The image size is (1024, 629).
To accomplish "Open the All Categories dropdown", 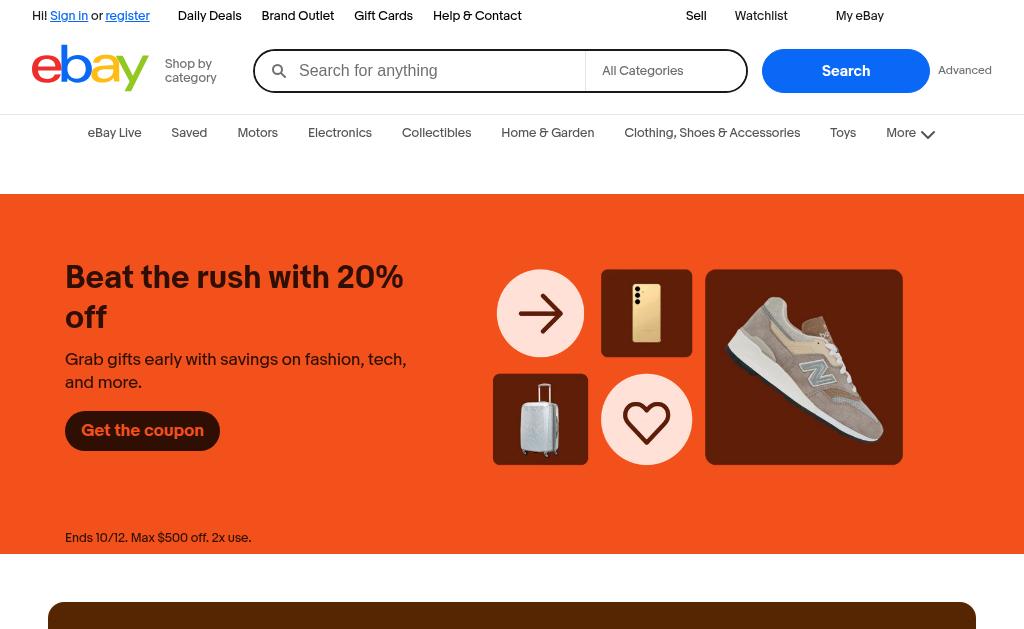I will click(x=665, y=71).
